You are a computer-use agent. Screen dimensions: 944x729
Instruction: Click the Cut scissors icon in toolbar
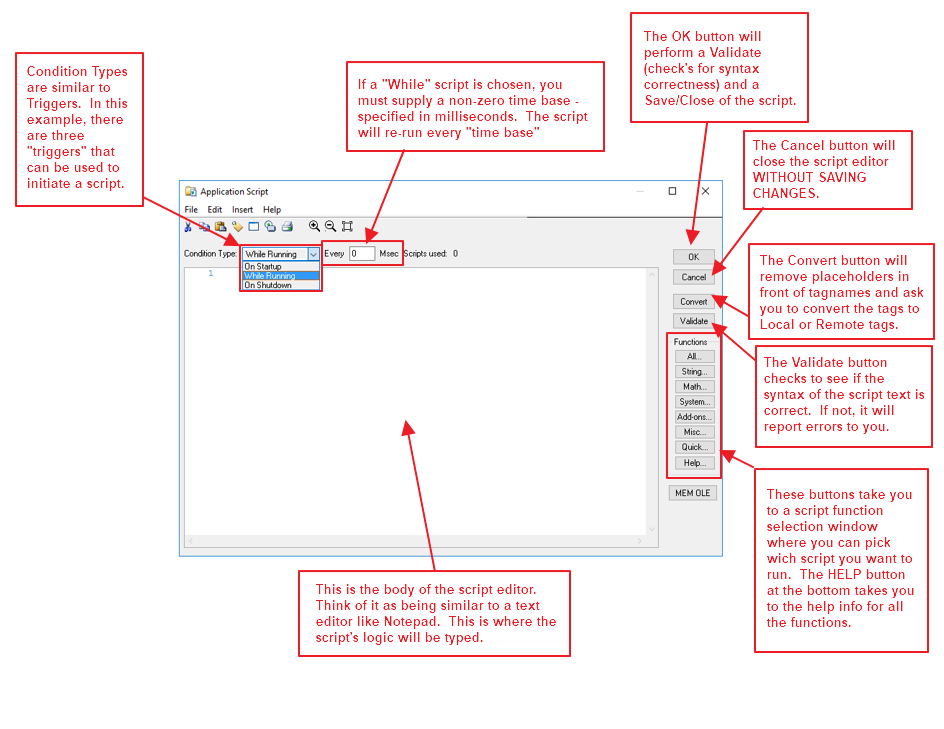point(188,227)
